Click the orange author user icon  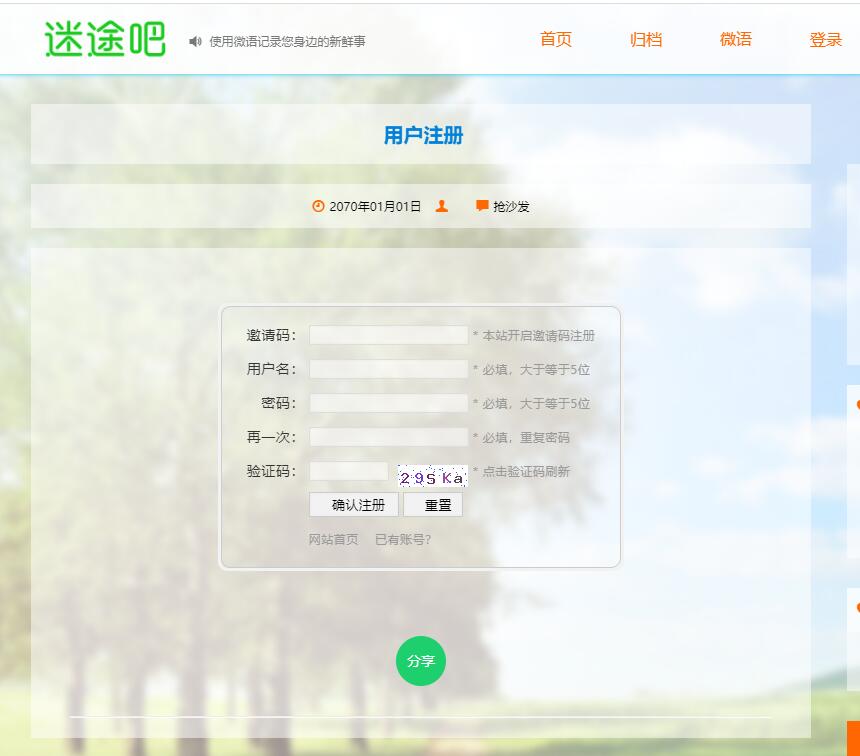(442, 206)
